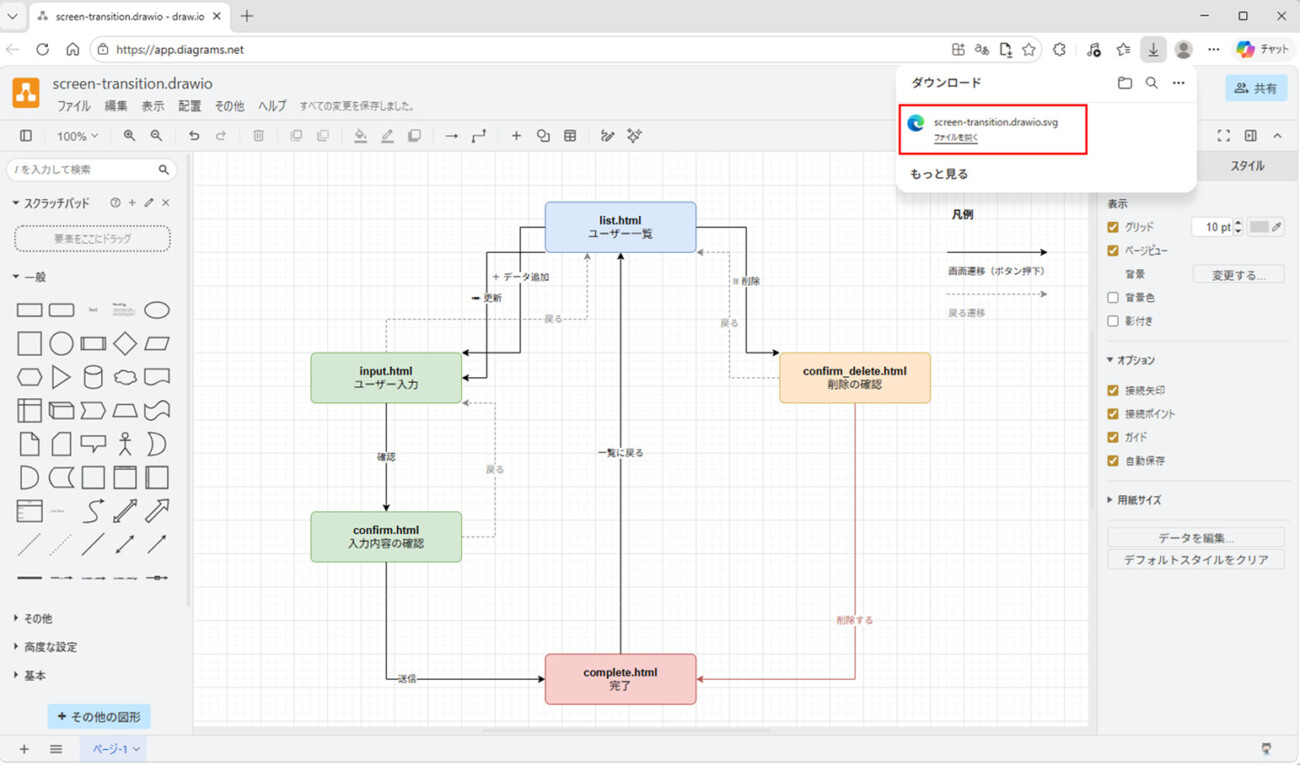Enable the 背景色 checkbox
The image size is (1300, 765).
tap(1113, 297)
